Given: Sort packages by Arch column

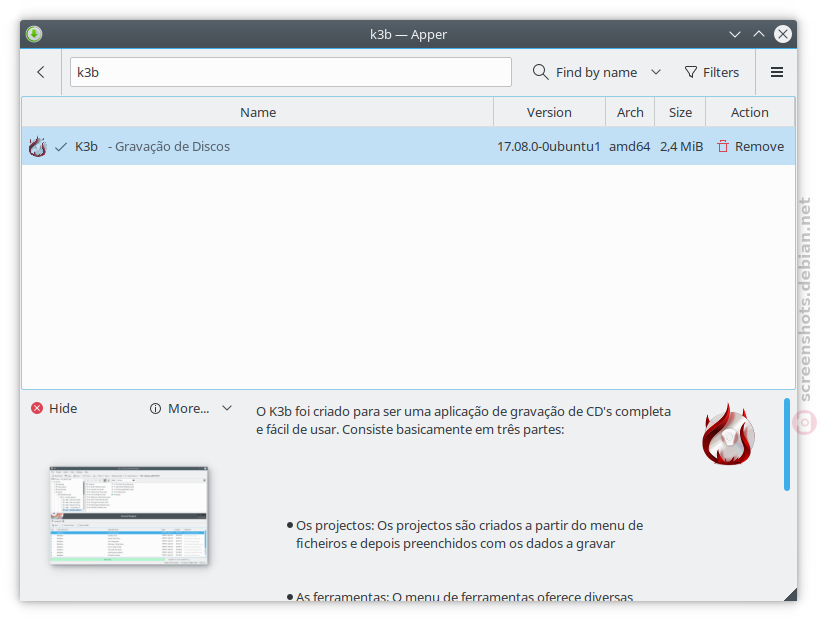Looking at the screenshot, I should pos(630,112).
